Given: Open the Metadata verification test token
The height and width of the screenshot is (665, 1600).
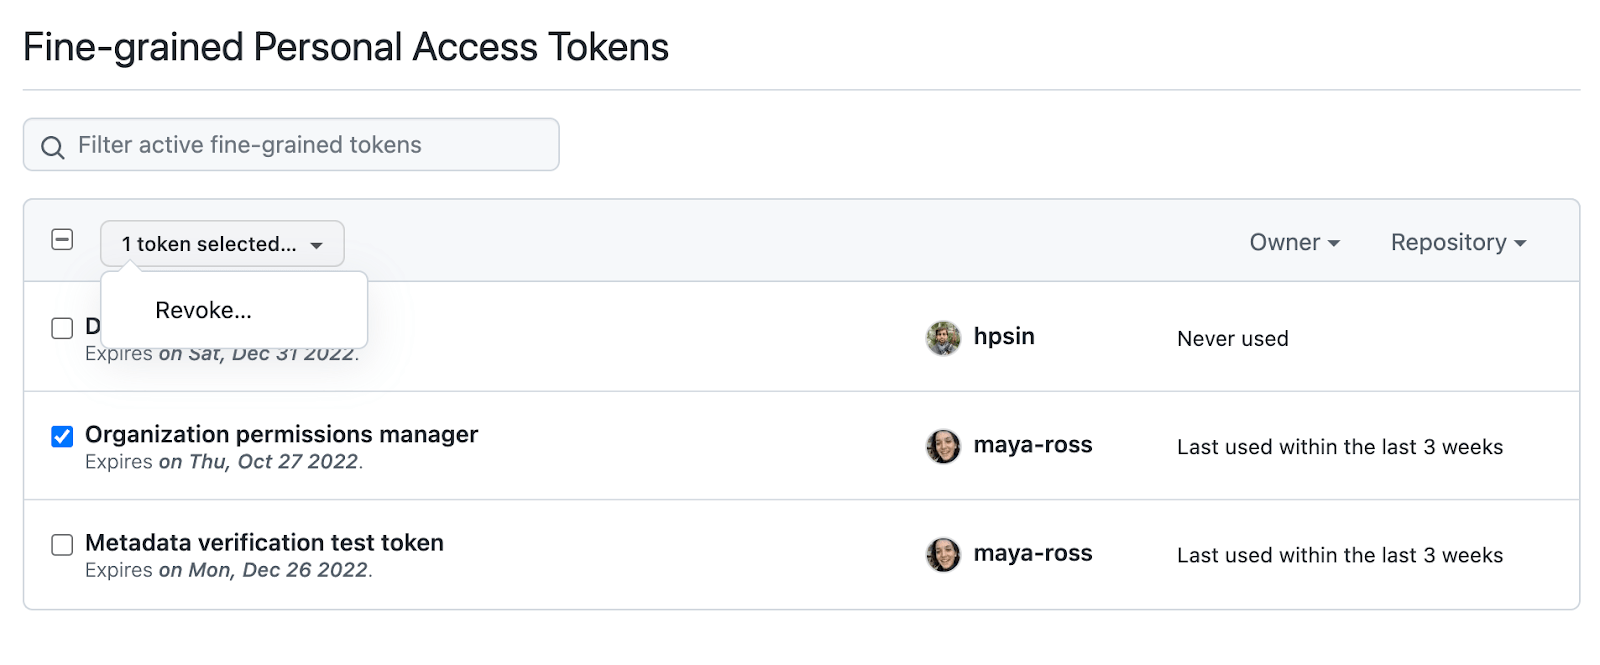Looking at the screenshot, I should pos(265,543).
